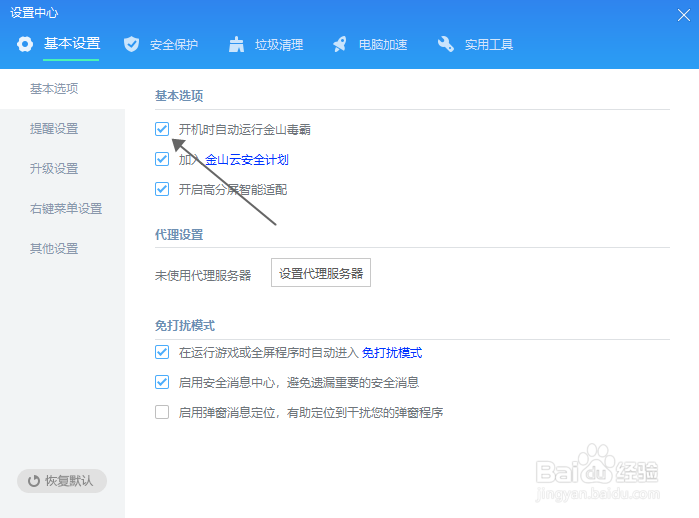Click the broom icon beside 垃圾清理
The image size is (699, 518).
click(x=236, y=44)
